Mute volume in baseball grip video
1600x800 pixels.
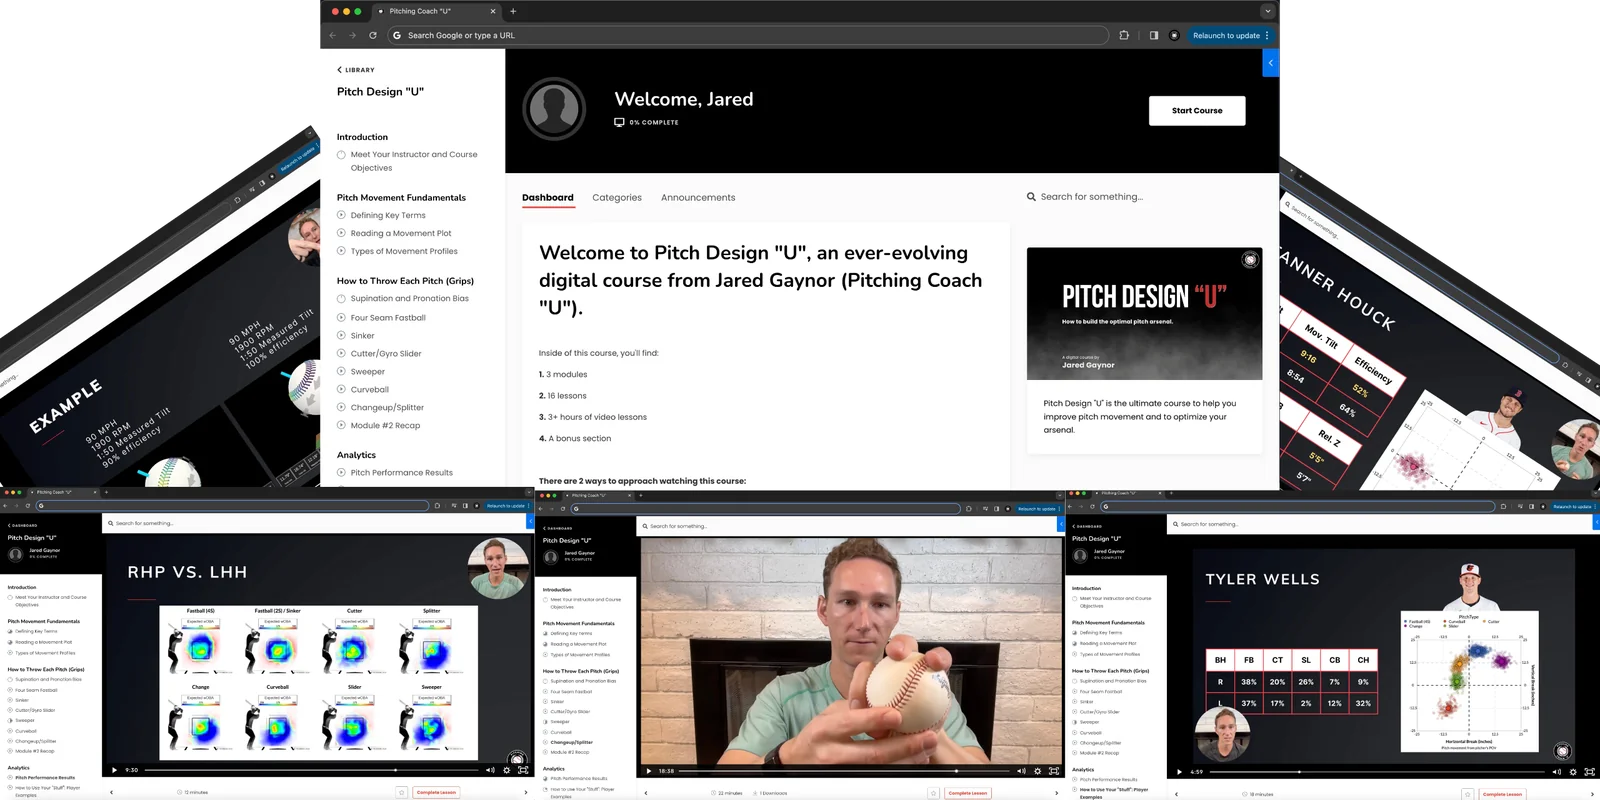tap(1021, 771)
